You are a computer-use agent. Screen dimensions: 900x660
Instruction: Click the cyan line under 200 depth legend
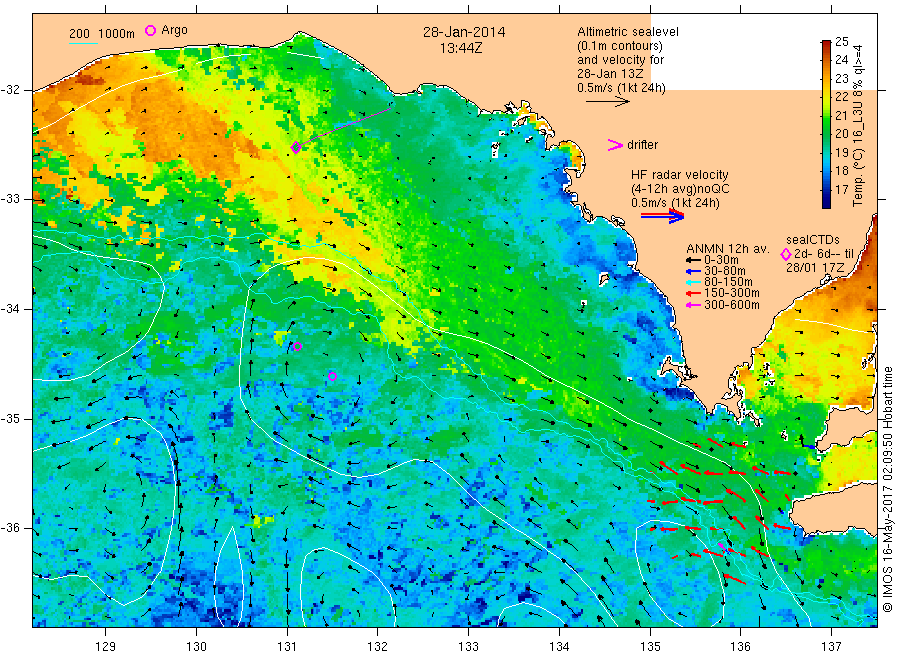pyautogui.click(x=83, y=43)
